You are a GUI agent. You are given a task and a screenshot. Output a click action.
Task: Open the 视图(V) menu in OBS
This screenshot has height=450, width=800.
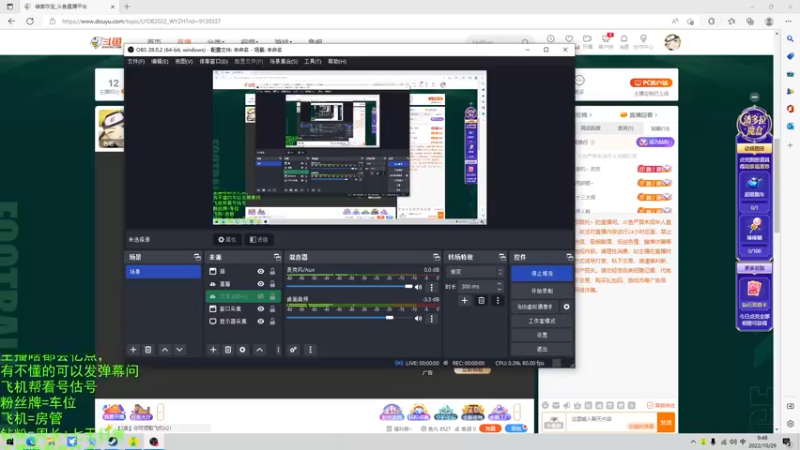[x=184, y=61]
